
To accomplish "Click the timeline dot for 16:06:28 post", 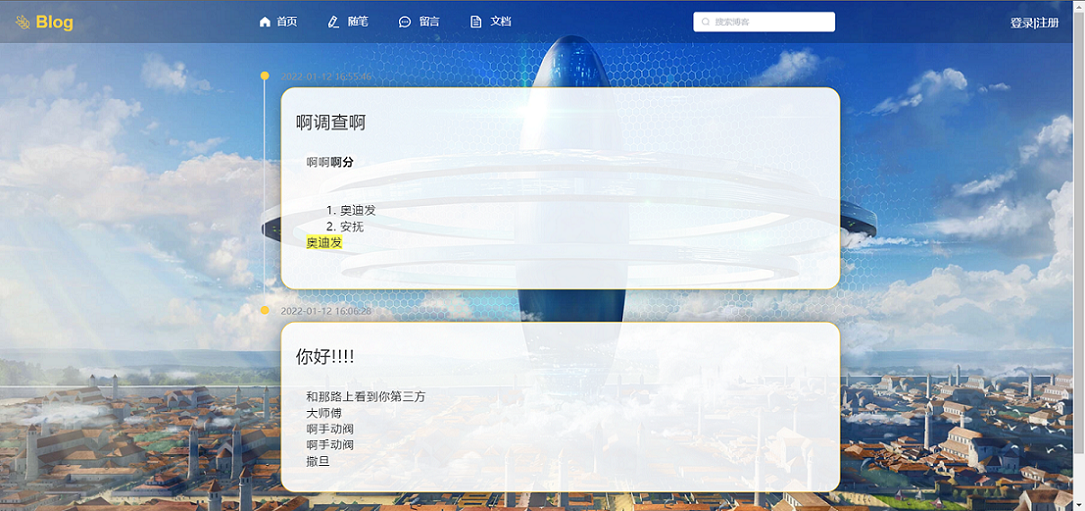I will 265,311.
